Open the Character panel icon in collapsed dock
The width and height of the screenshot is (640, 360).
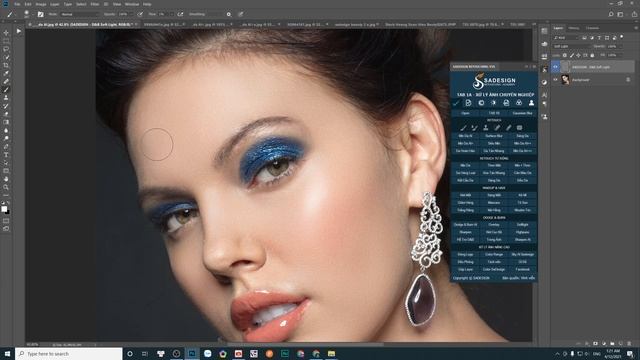pos(544,95)
